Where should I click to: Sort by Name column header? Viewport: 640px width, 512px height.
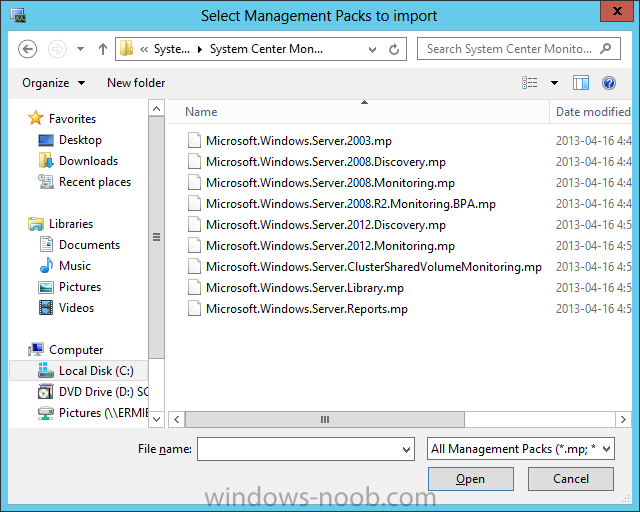(201, 112)
